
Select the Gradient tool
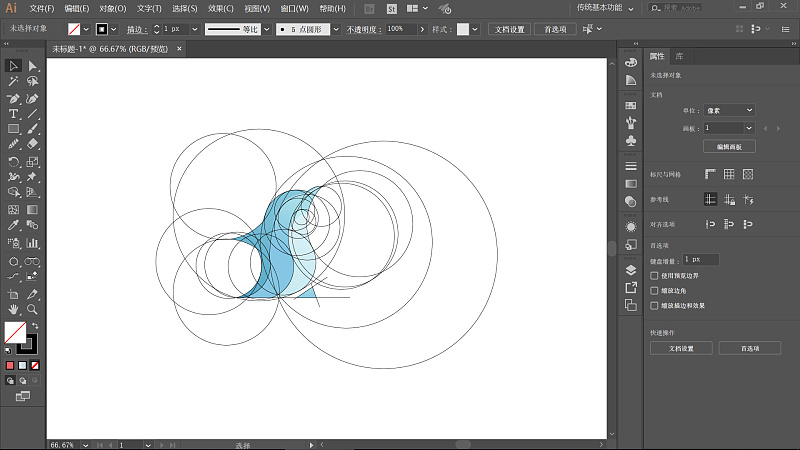33,210
